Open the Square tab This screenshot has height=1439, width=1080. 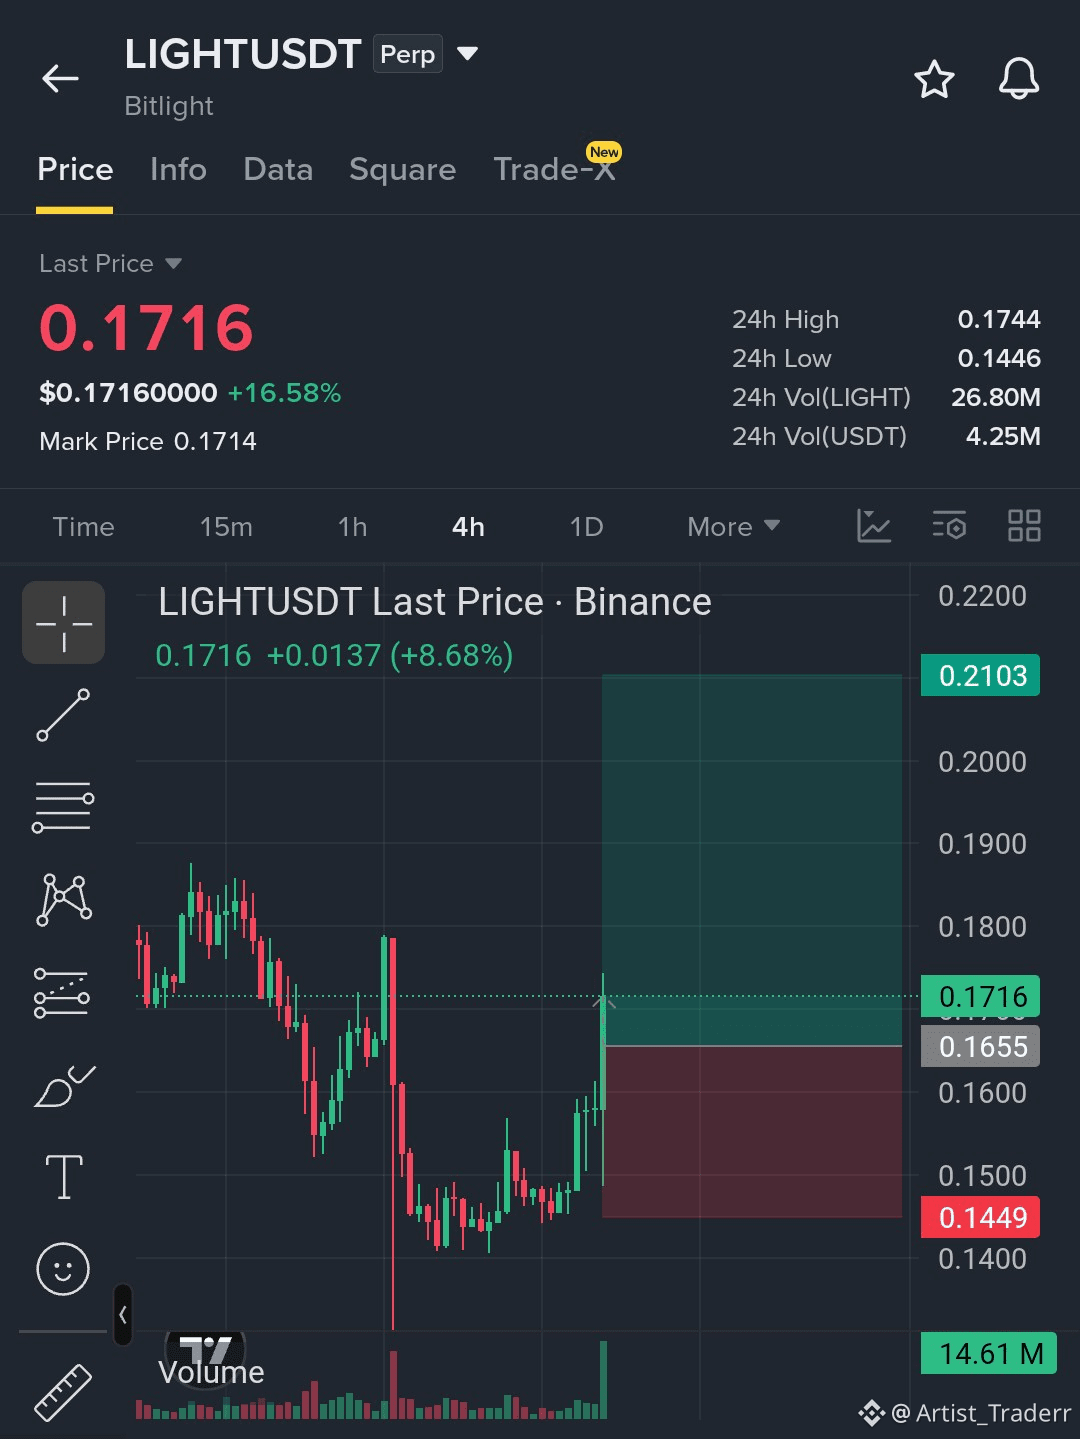point(402,170)
